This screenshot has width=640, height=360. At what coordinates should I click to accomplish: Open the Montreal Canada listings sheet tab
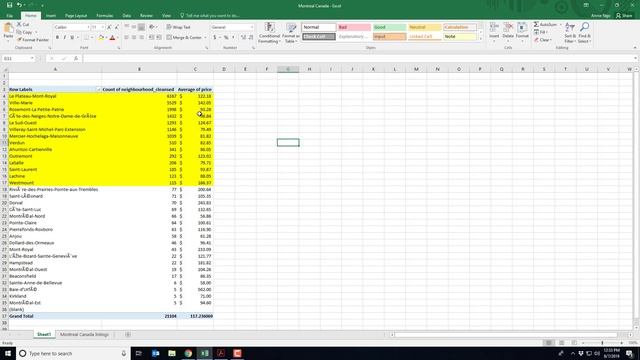84,334
